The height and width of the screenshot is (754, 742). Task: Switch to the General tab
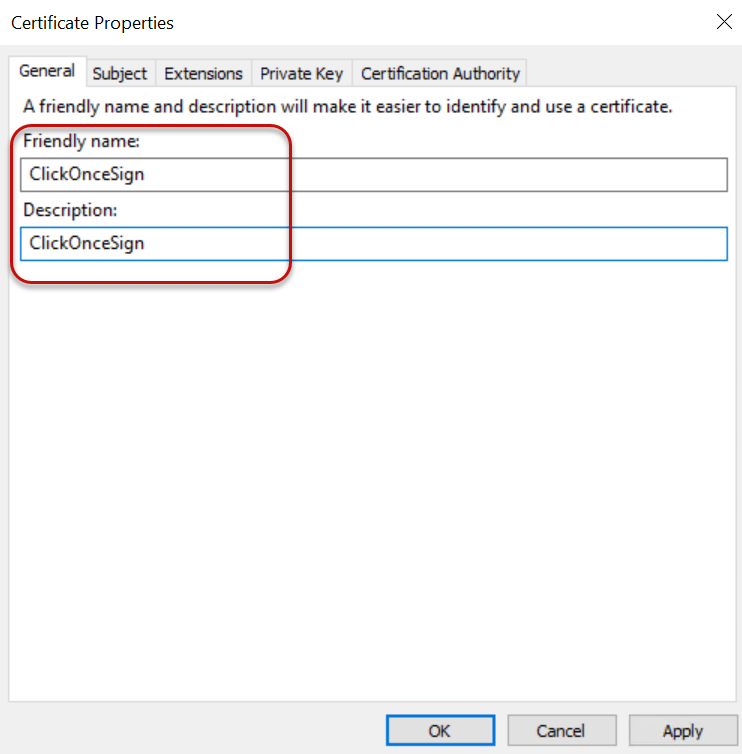(47, 71)
